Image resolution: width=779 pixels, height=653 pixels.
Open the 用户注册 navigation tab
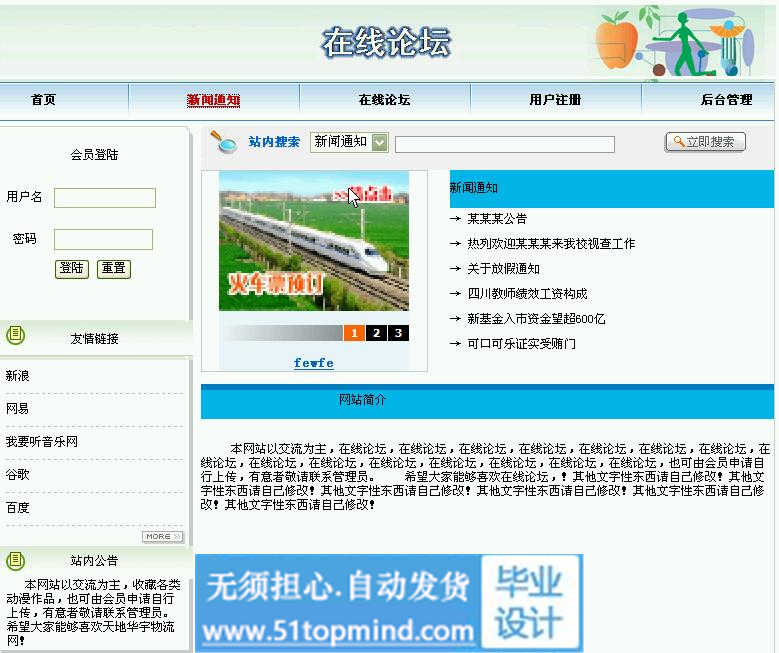[x=555, y=100]
